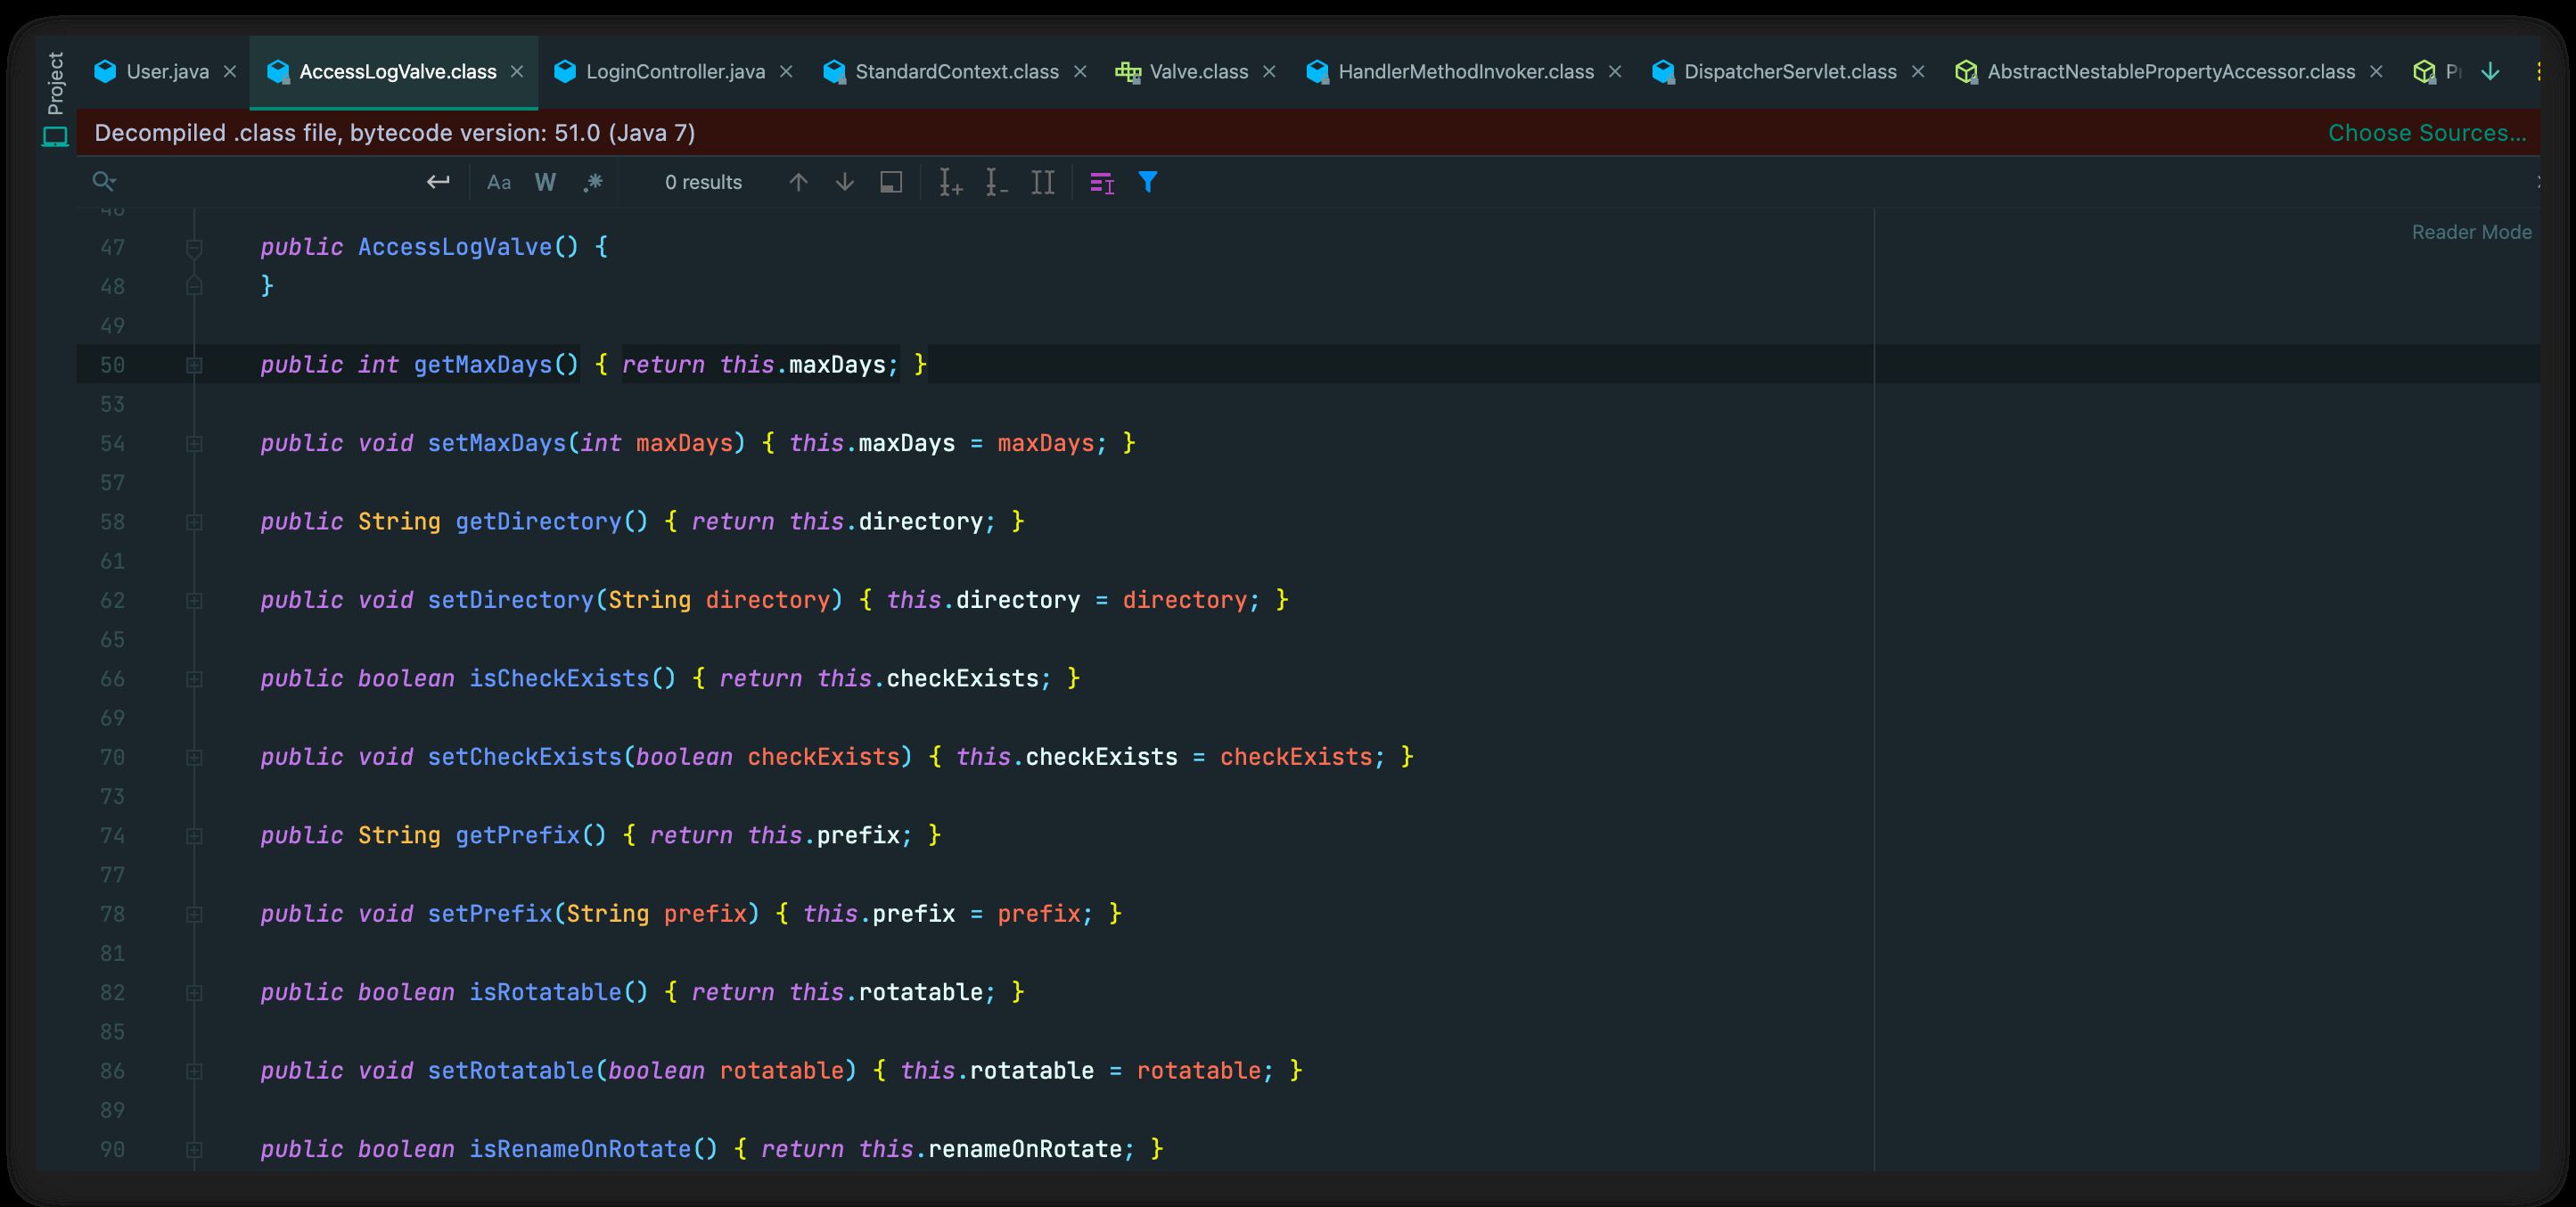Add selection for next occurrence
Screen dimensions: 2576x1207
[x=950, y=182]
